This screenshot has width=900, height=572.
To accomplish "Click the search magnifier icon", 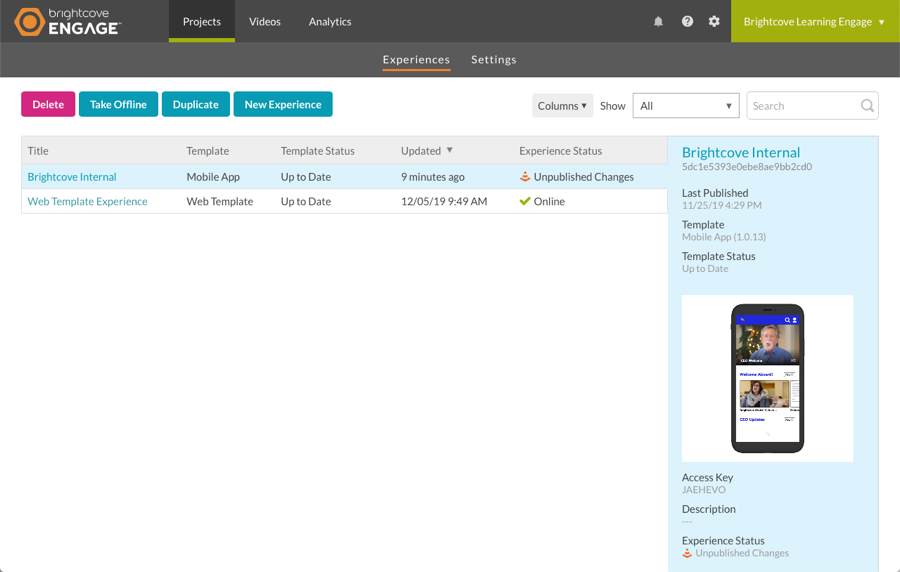I will [x=867, y=106].
